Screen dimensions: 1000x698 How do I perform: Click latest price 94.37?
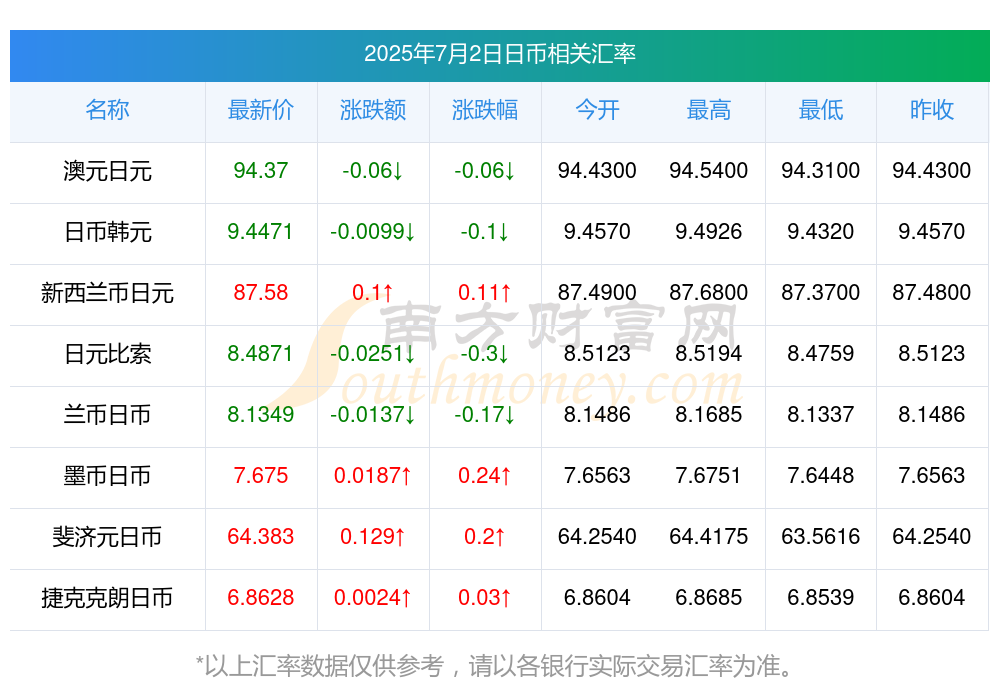(x=260, y=170)
